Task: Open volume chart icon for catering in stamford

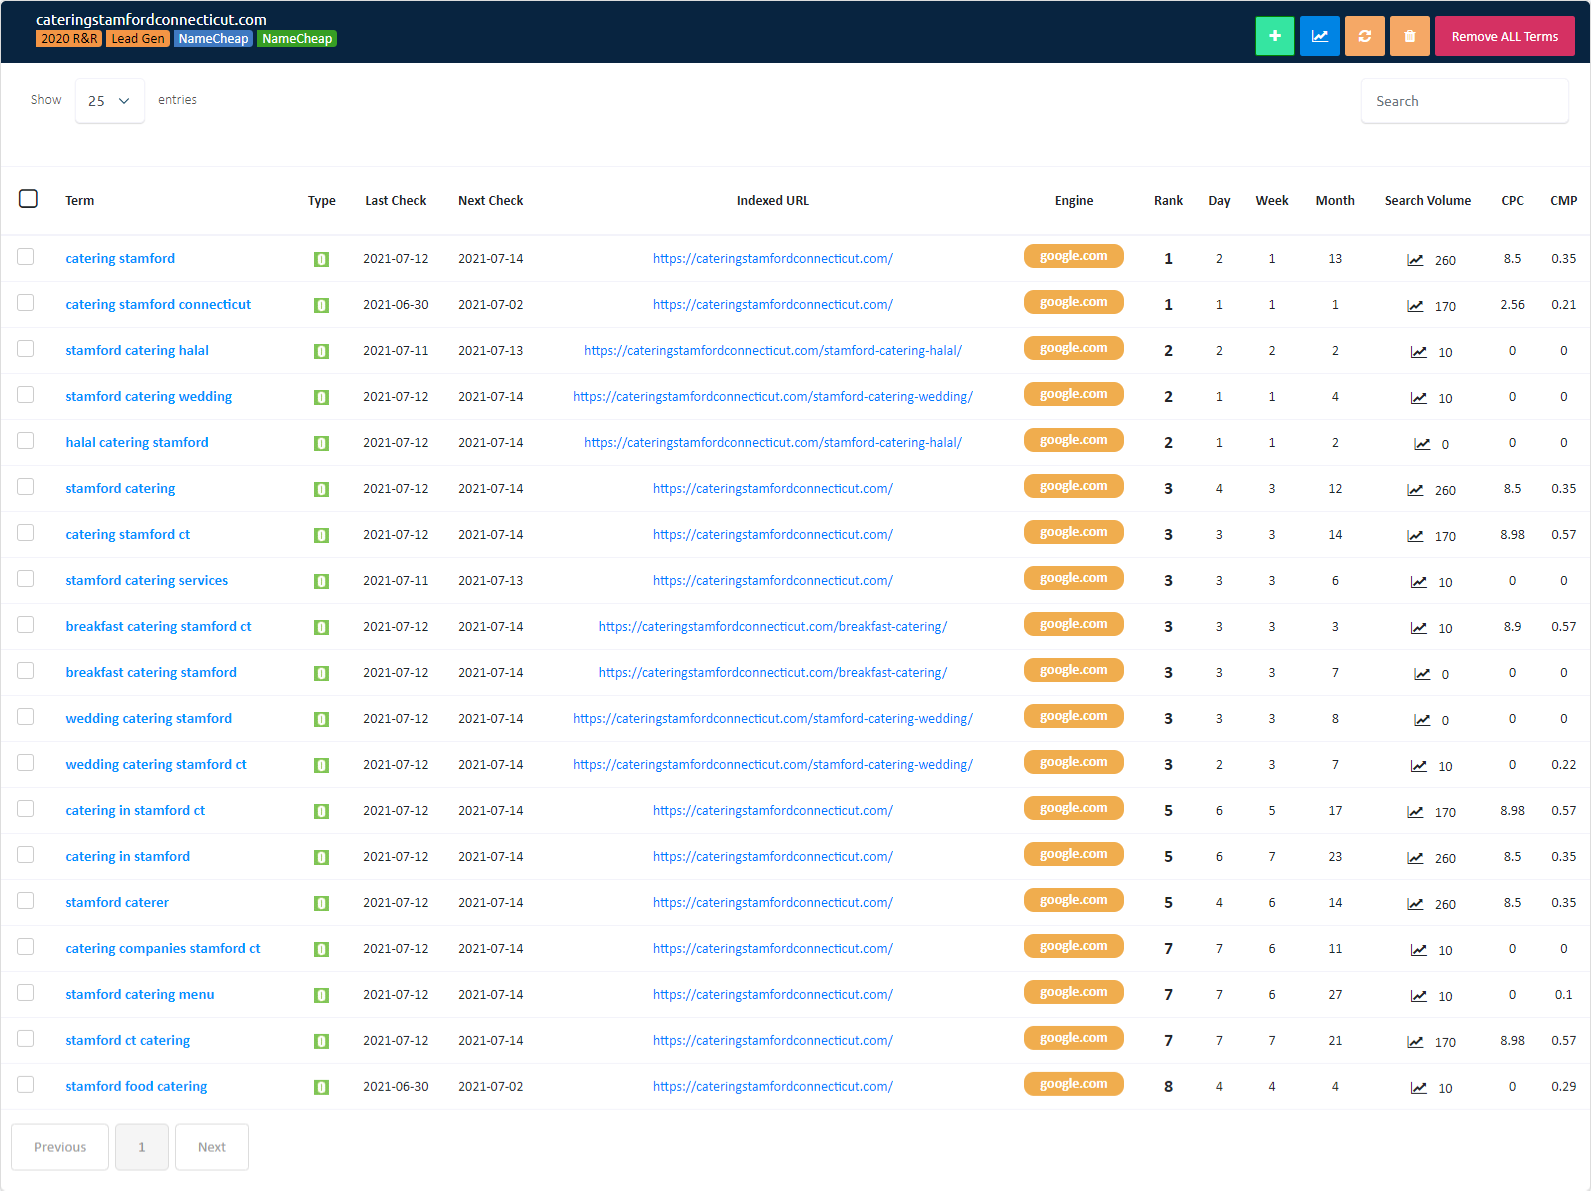Action: 1415,858
